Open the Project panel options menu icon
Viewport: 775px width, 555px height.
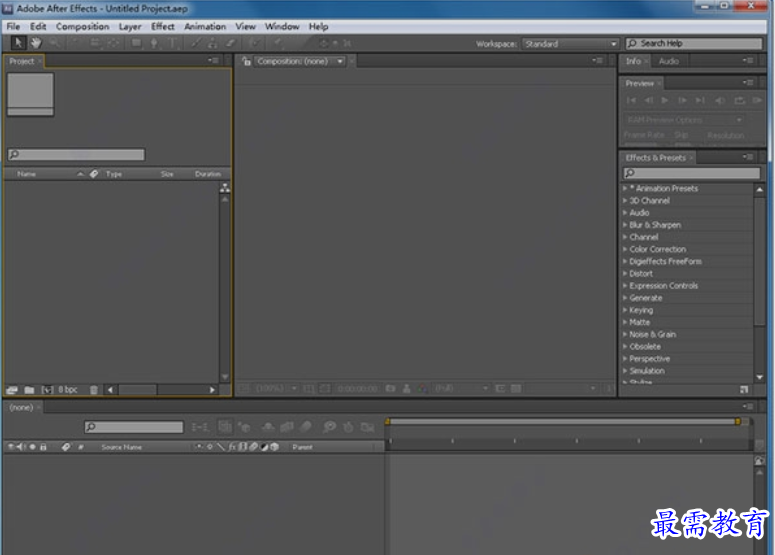(213, 61)
